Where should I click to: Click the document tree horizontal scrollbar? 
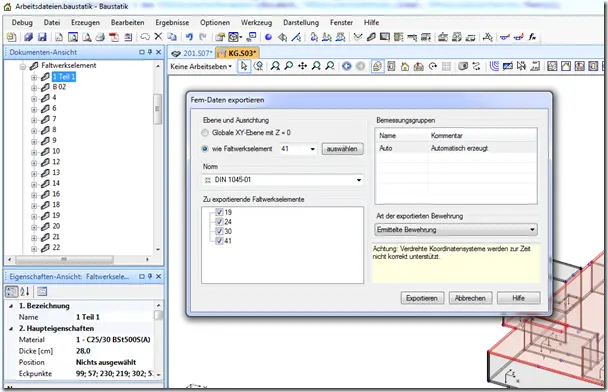(x=65, y=259)
